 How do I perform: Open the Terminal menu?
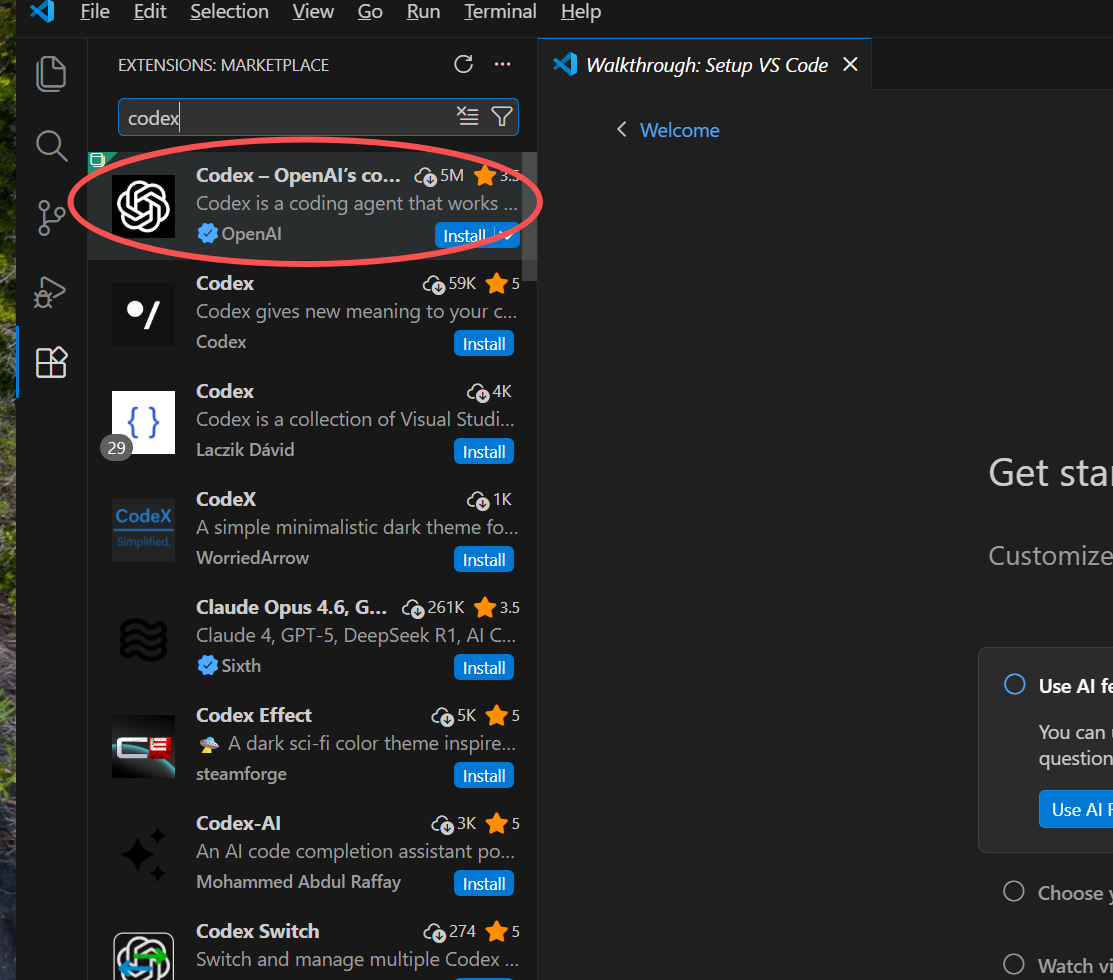pyautogui.click(x=500, y=11)
